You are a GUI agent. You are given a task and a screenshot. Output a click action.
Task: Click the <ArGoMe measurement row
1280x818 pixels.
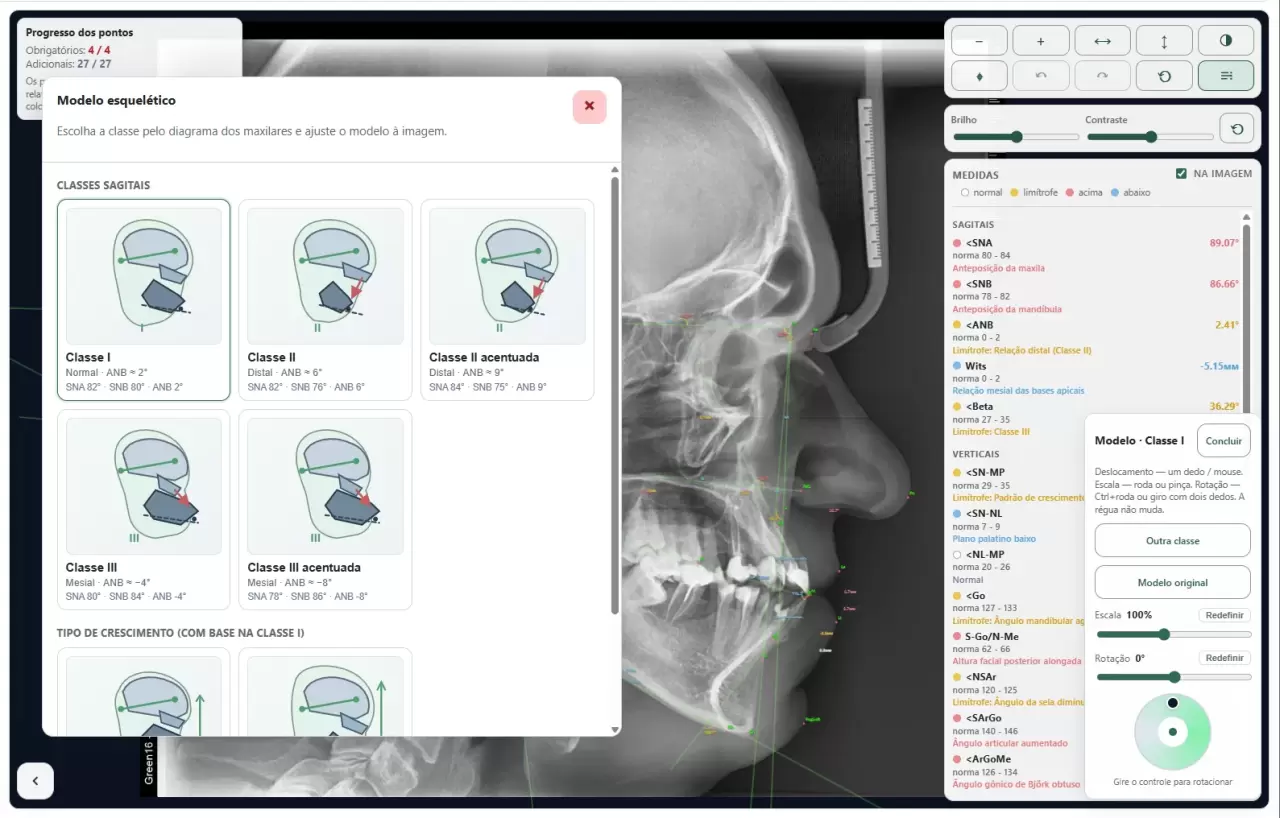click(1017, 771)
